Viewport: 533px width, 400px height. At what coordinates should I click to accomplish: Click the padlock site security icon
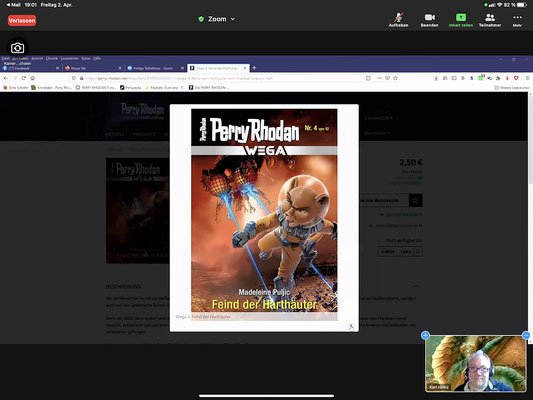coord(82,78)
